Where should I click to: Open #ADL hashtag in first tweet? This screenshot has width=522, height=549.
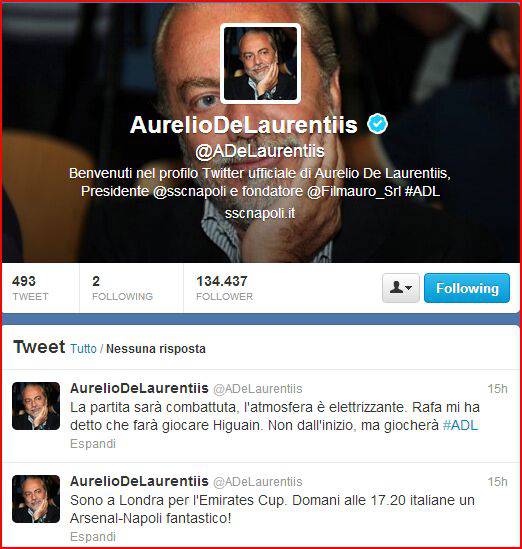460,425
